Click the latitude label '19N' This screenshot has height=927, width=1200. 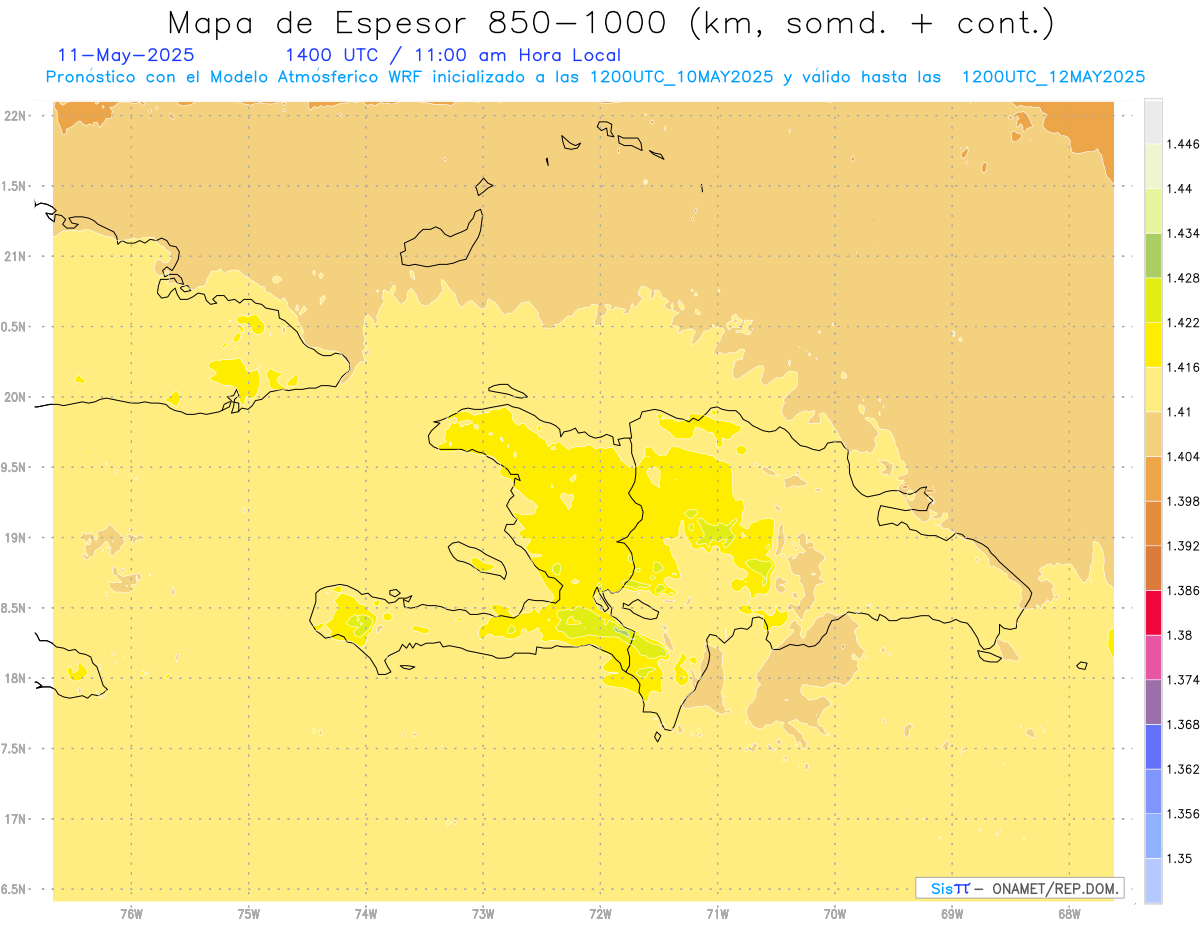(16, 538)
